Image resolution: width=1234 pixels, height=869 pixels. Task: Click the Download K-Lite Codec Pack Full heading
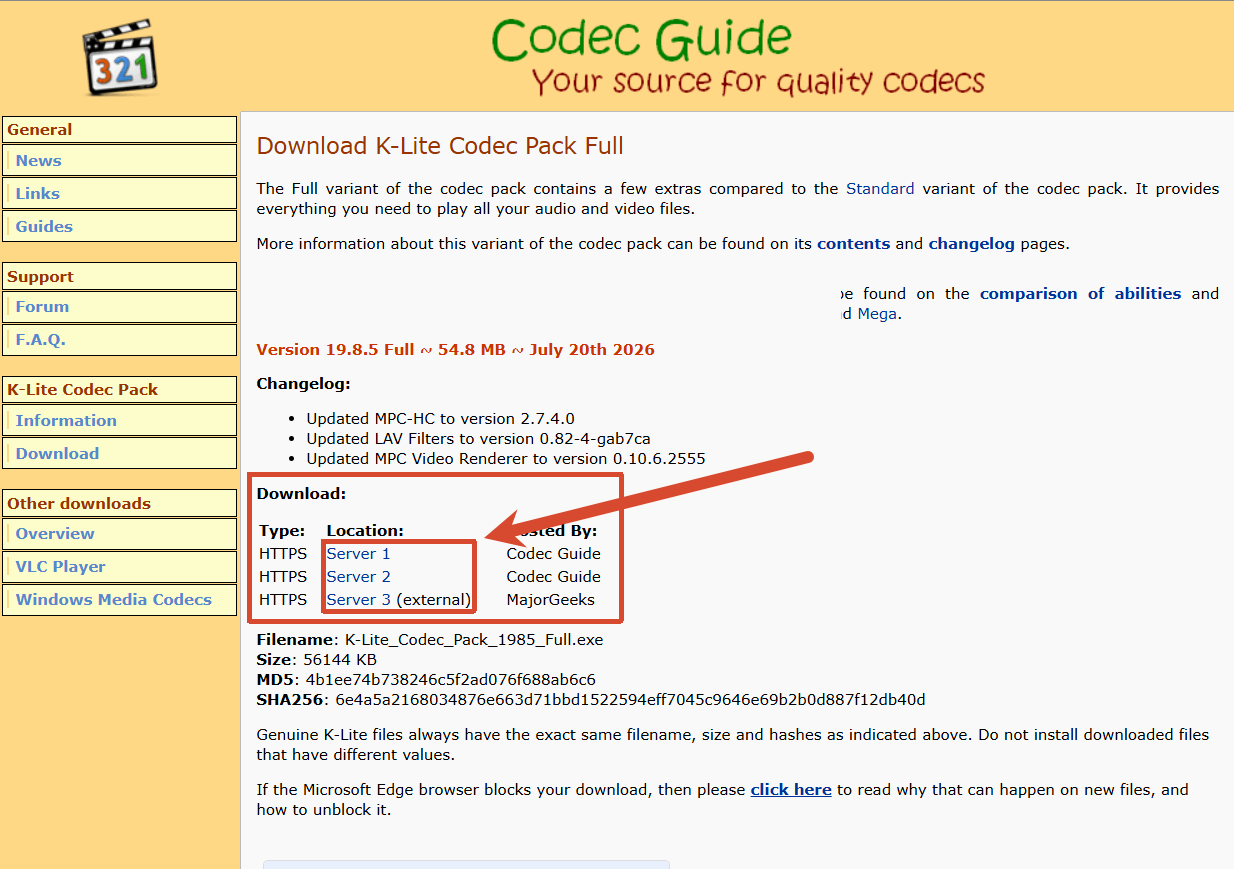tap(440, 146)
